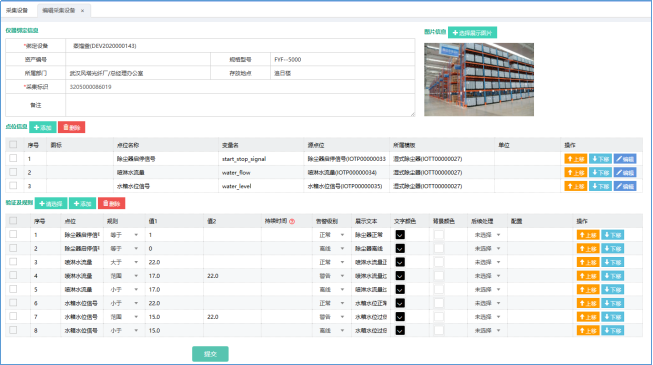Click the red 删除 button above points table
653x365 pixels.
click(x=72, y=127)
